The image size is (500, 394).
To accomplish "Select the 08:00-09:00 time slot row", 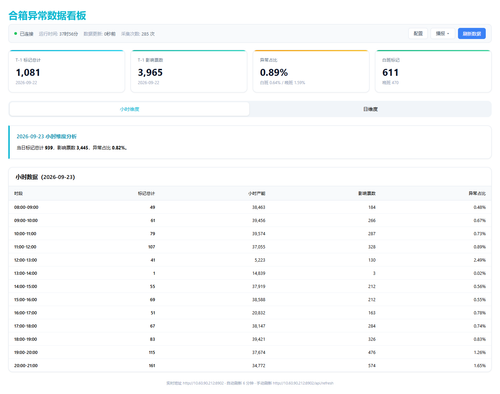I will pyautogui.click(x=250, y=207).
